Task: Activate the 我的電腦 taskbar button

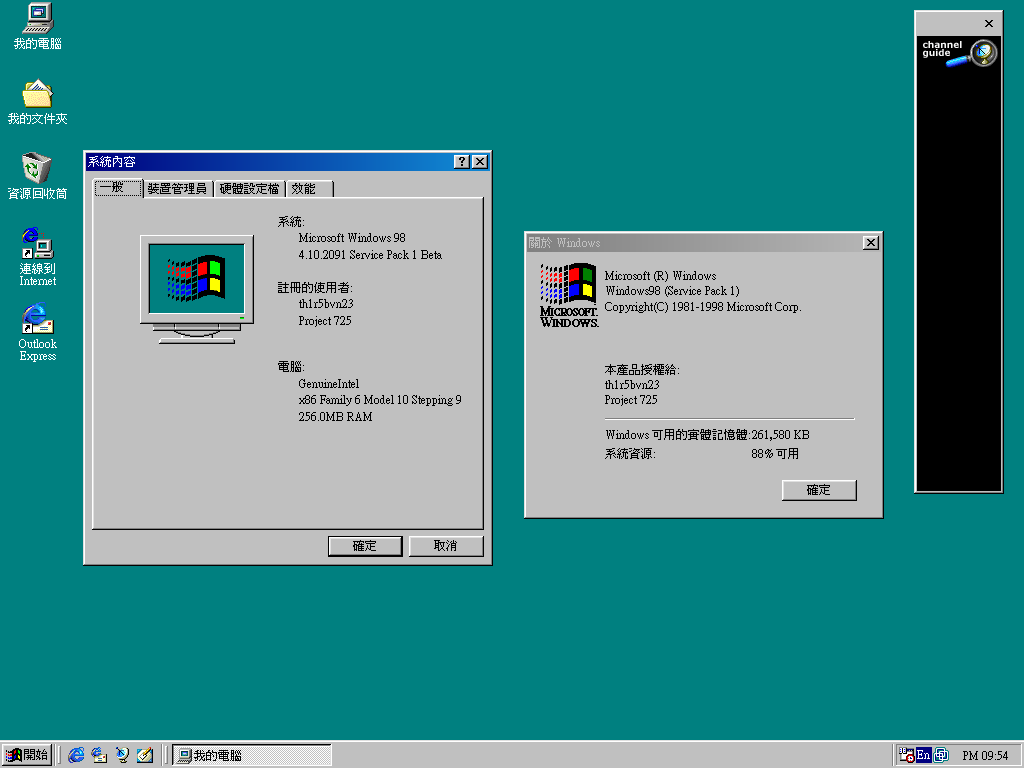Action: pyautogui.click(x=252, y=755)
